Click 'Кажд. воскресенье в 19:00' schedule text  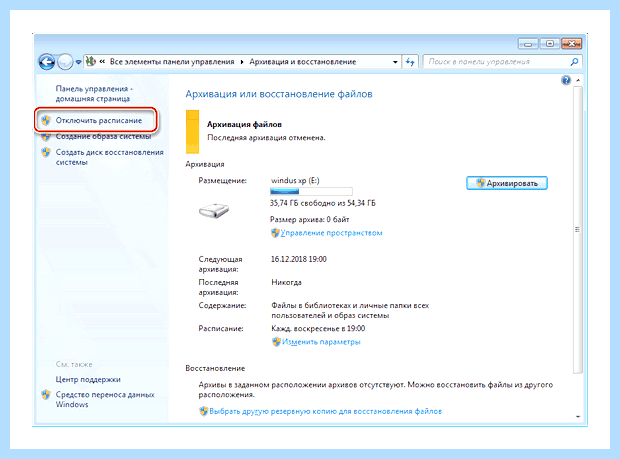click(318, 329)
